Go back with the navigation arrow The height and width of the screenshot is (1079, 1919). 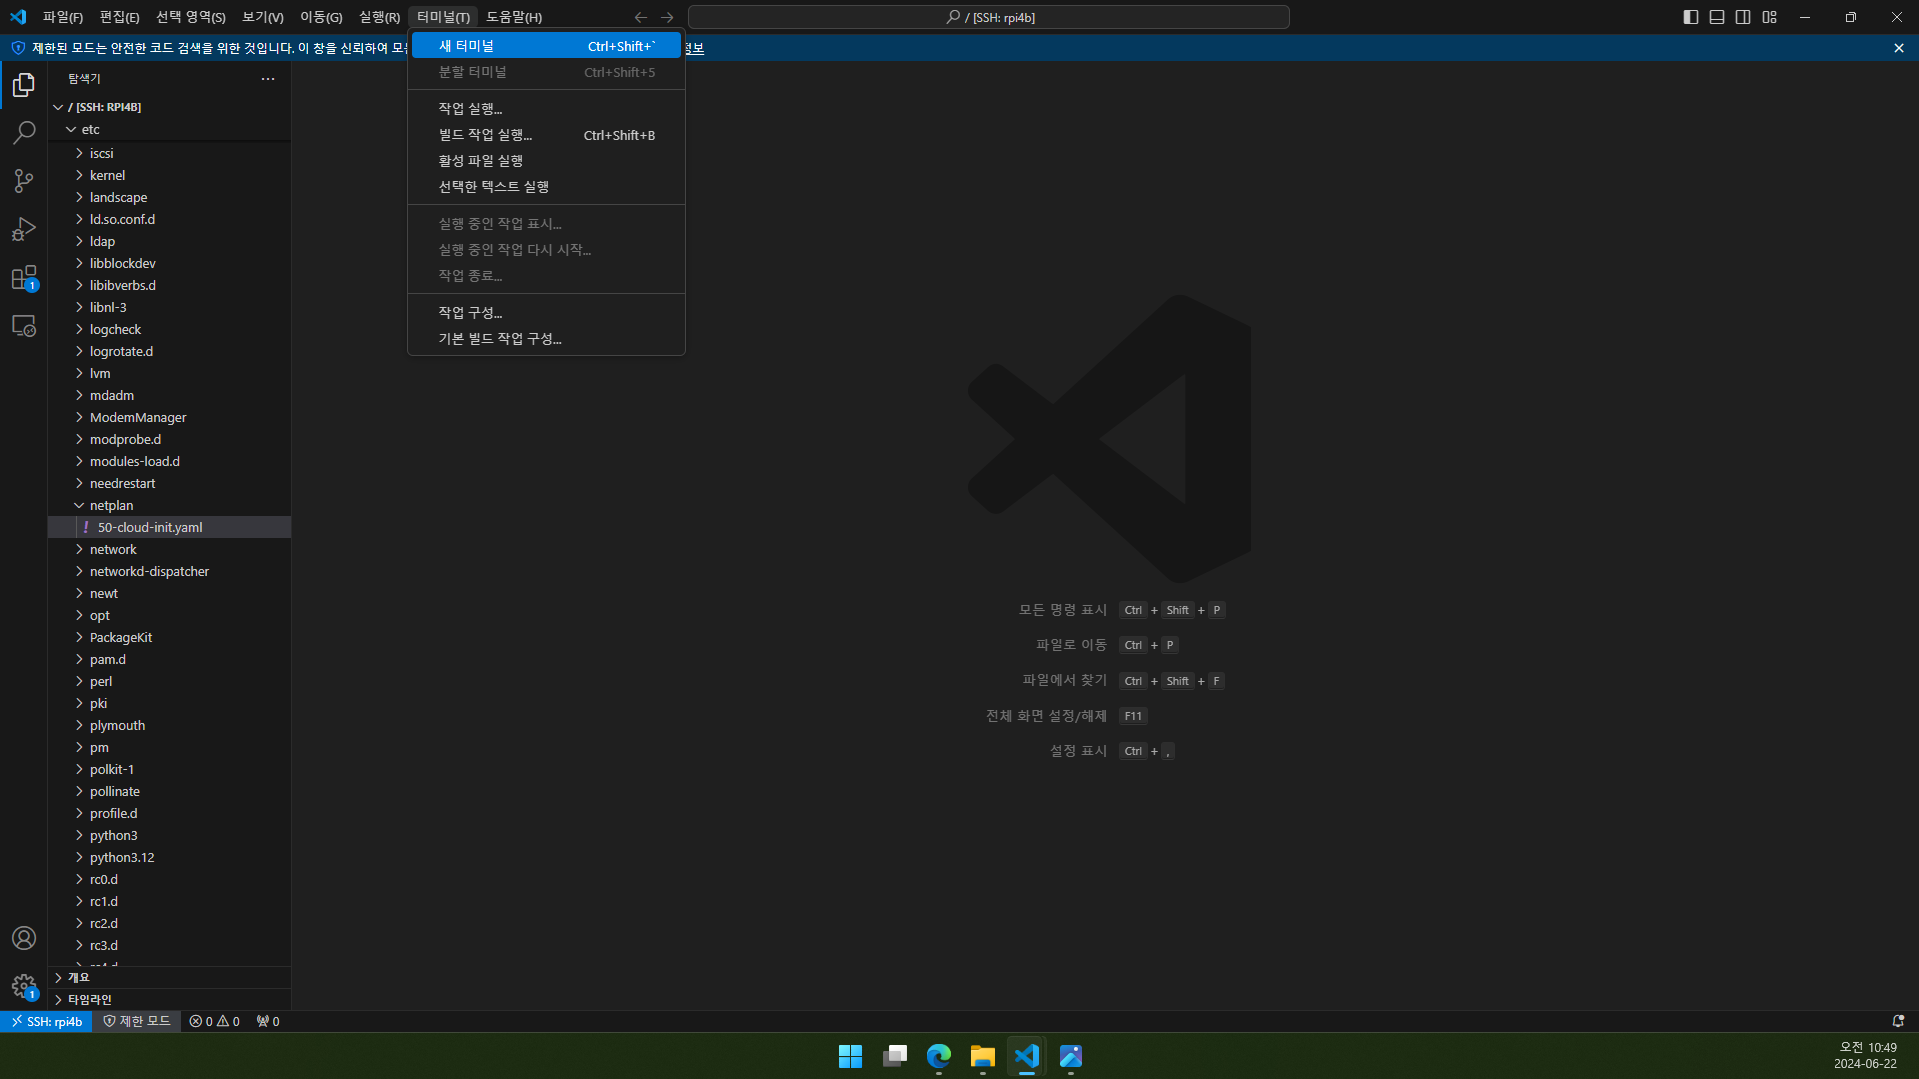pos(641,17)
